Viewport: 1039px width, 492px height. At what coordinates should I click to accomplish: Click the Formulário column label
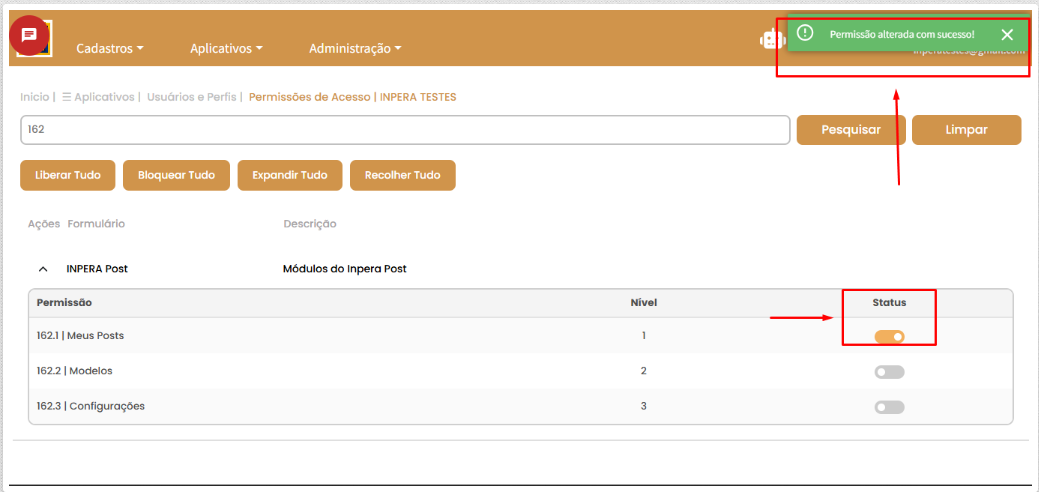tap(96, 224)
